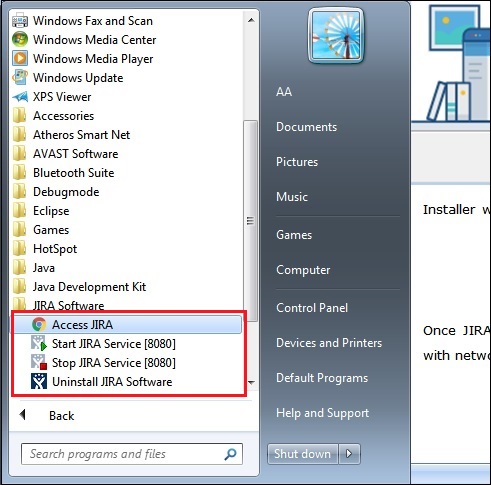The width and height of the screenshot is (491, 485).
Task: Open Windows Media Player icon
Action: coord(20,58)
